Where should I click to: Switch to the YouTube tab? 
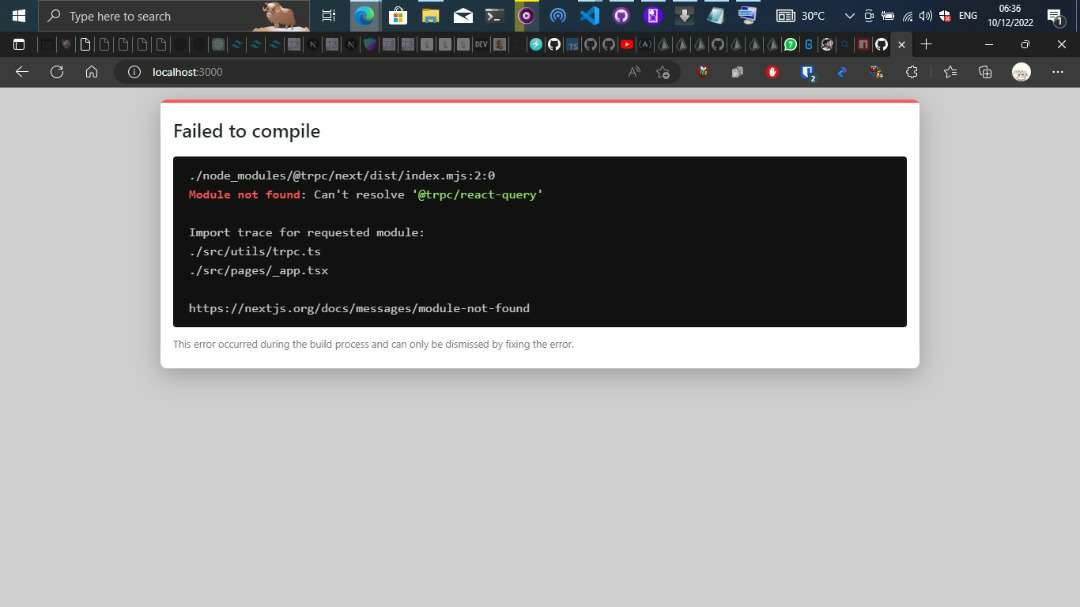click(x=627, y=45)
